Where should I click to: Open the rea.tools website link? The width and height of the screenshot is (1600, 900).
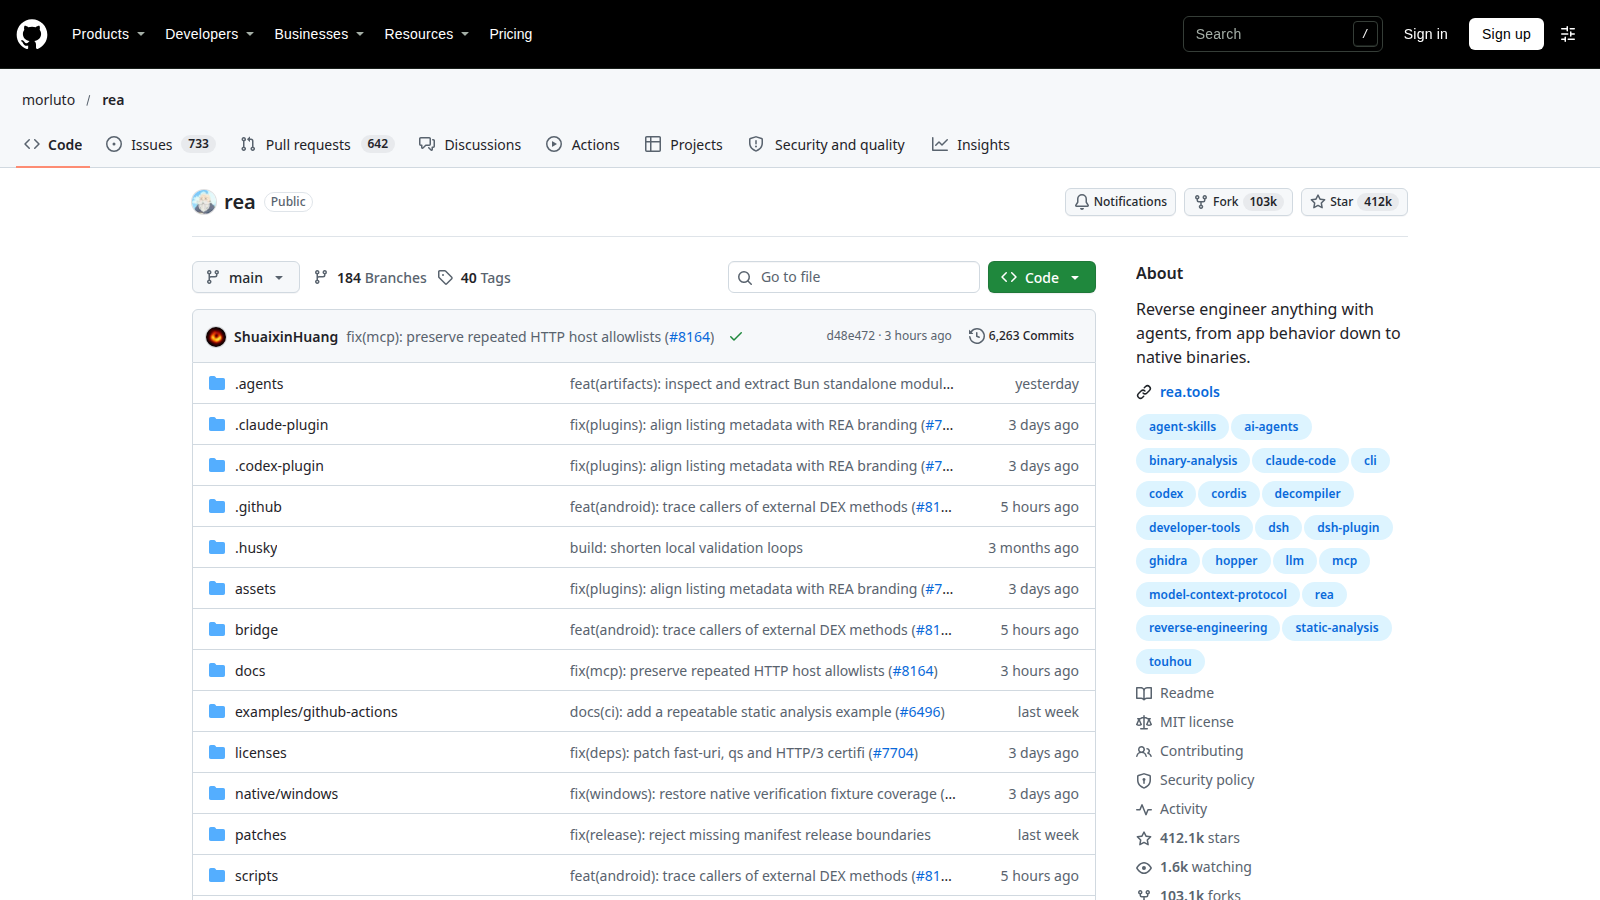tap(1190, 392)
